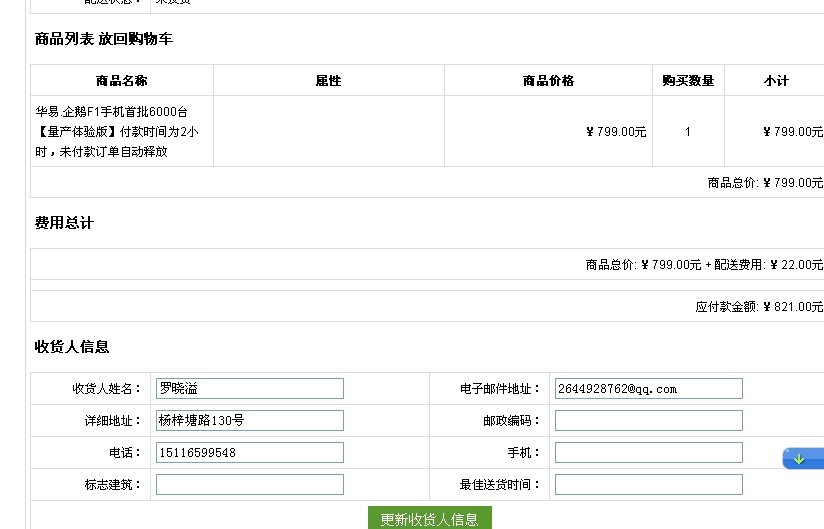Screen dimensions: 824x529
Task: Select the 最佳送货时间 delivery time field
Action: point(648,484)
